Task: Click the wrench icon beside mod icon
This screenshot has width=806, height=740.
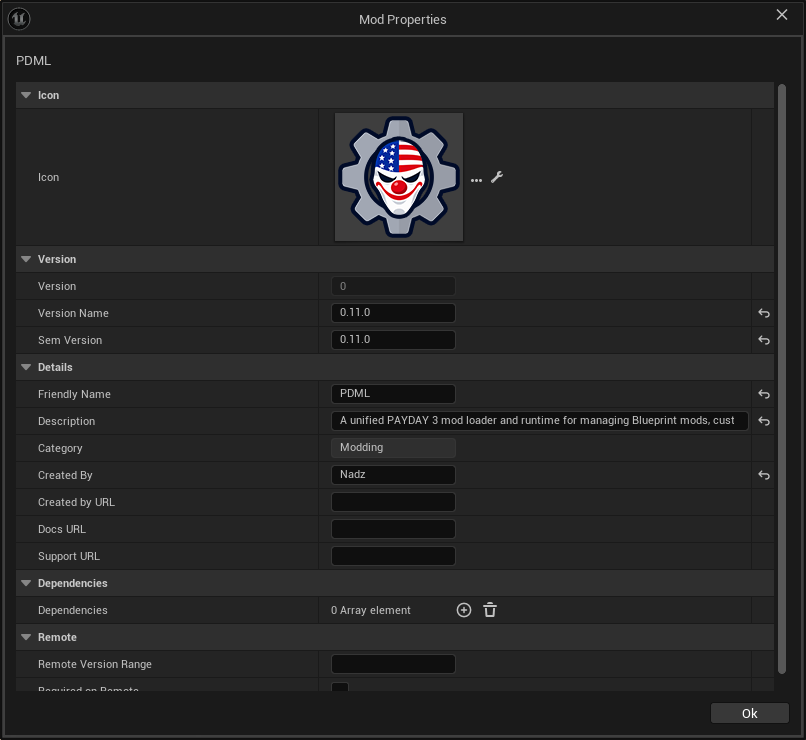Action: click(x=497, y=177)
